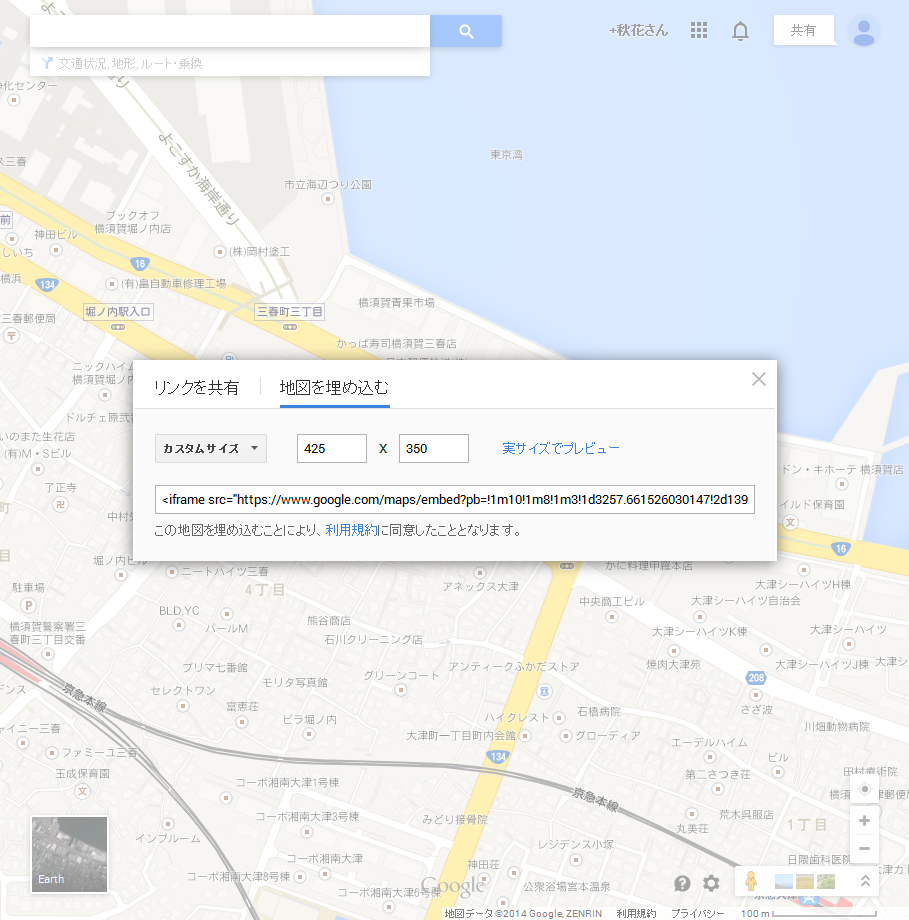The width and height of the screenshot is (909, 920).
Task: Open the notifications bell
Action: tap(741, 31)
